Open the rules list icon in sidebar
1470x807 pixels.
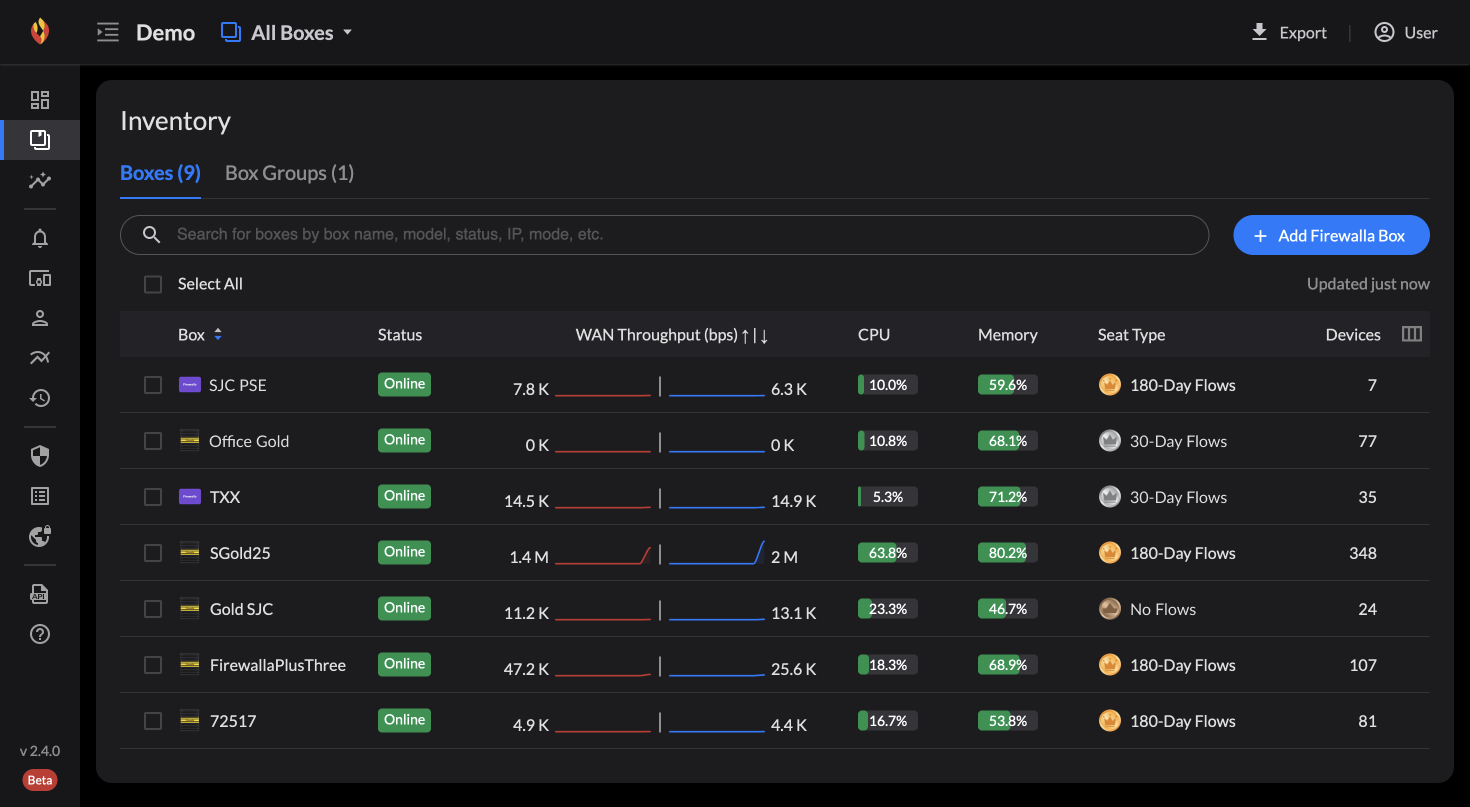40,496
